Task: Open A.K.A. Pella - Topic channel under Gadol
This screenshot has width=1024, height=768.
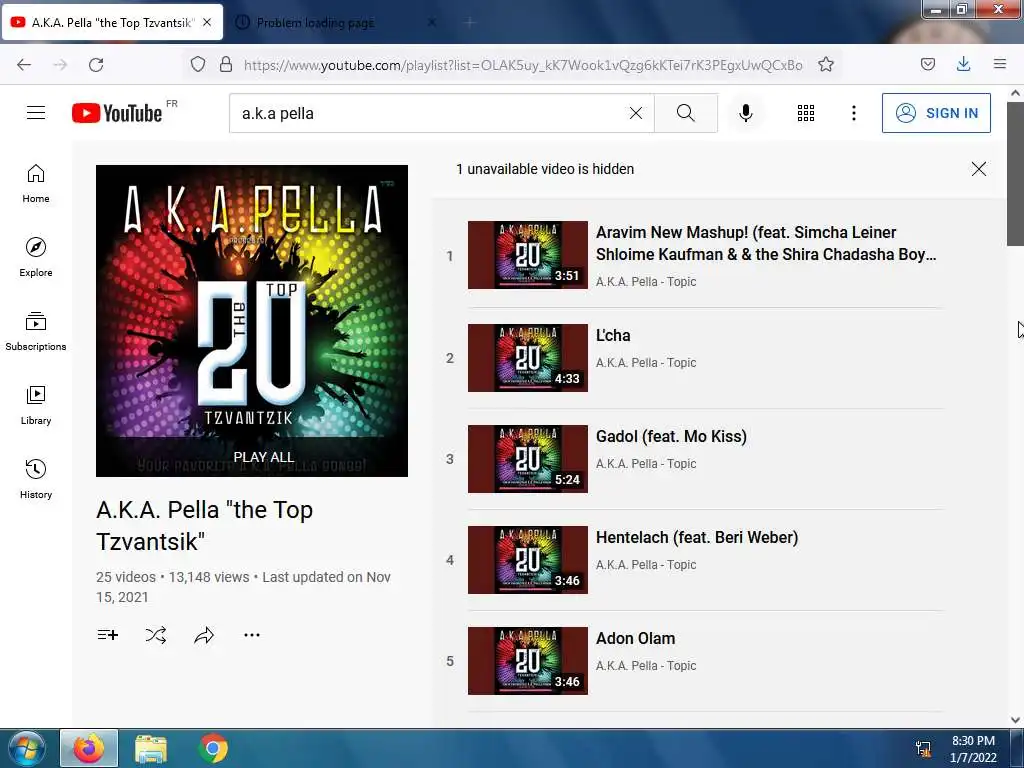Action: pyautogui.click(x=646, y=464)
